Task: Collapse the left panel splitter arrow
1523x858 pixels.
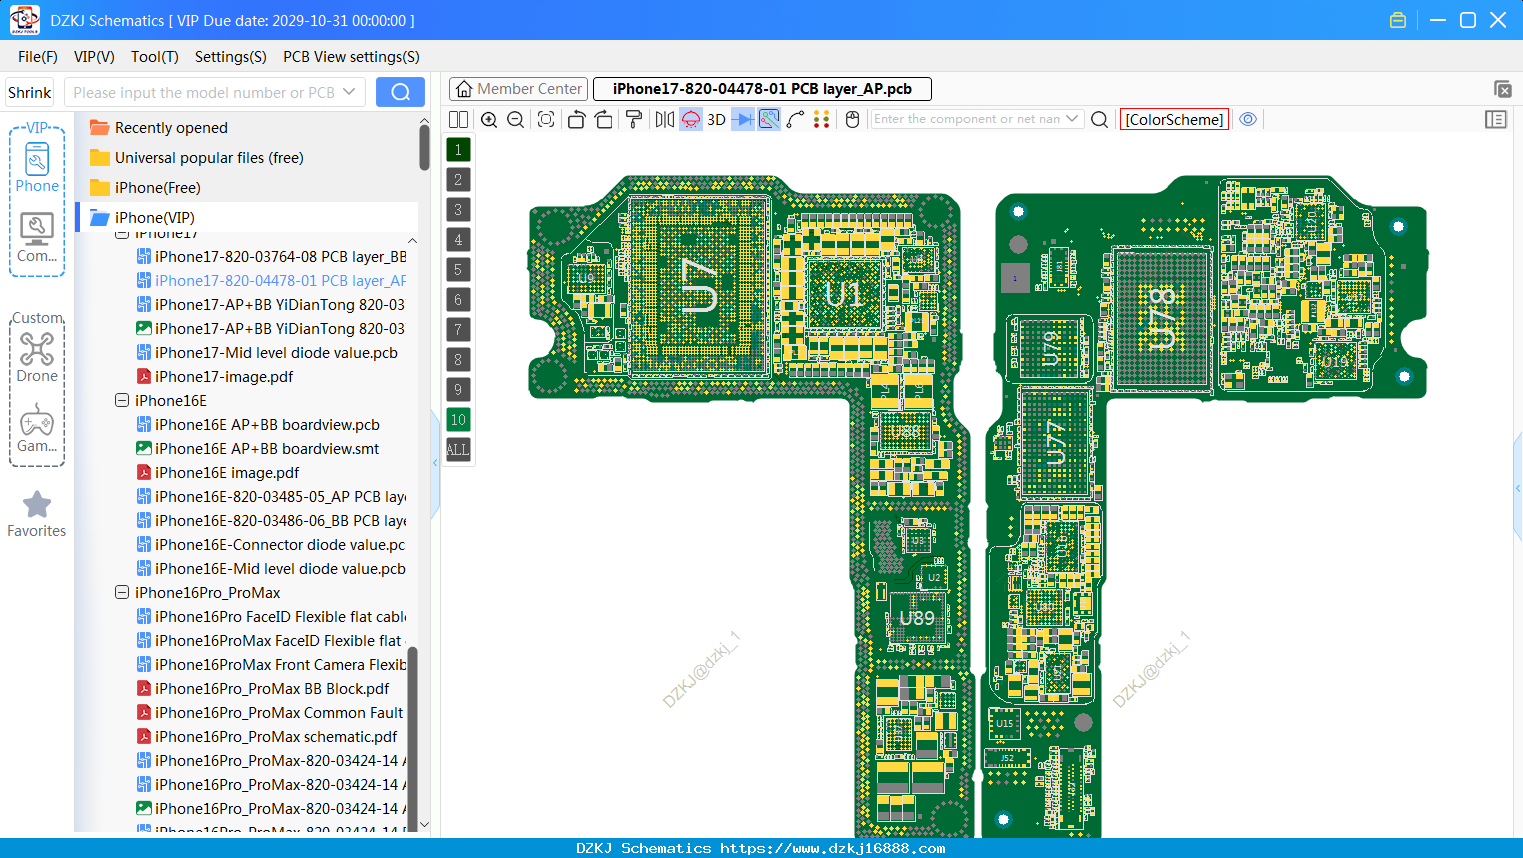Action: click(x=435, y=463)
